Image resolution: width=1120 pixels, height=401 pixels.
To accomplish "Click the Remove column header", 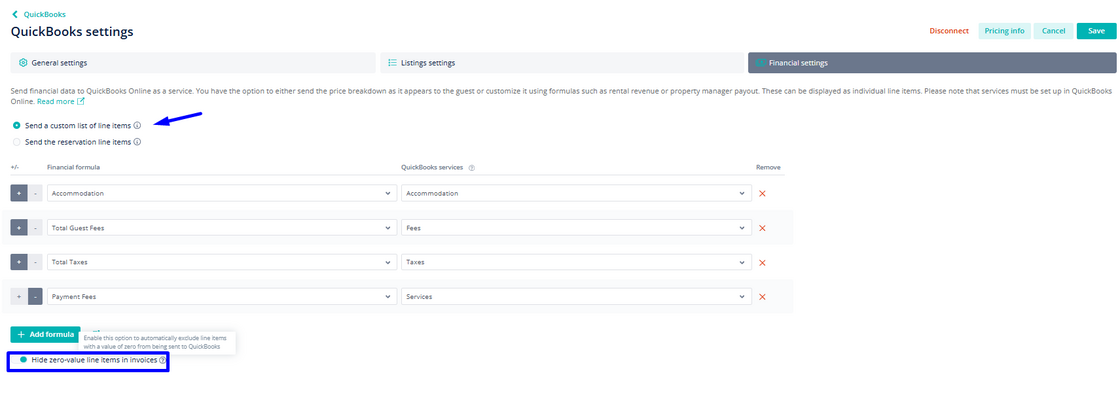I will point(769,167).
